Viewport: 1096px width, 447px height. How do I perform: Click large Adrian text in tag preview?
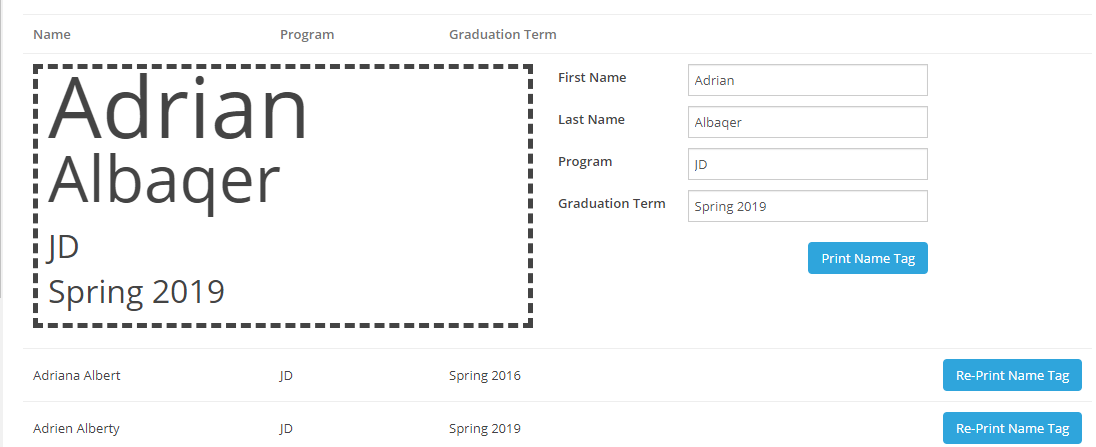178,110
